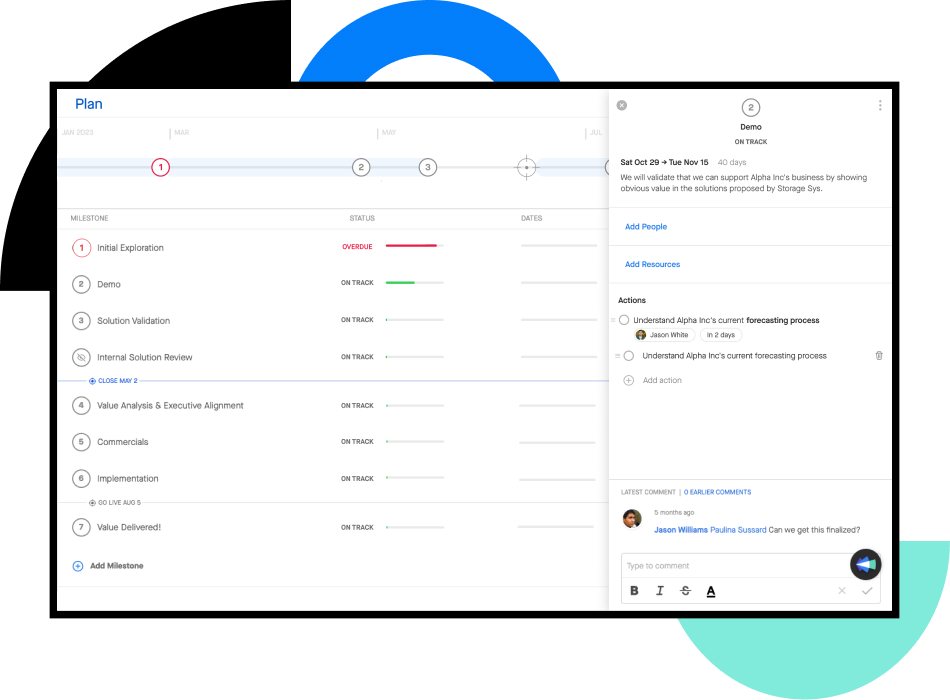Click the Plan heading
Image resolution: width=950 pixels, height=700 pixels.
88,104
